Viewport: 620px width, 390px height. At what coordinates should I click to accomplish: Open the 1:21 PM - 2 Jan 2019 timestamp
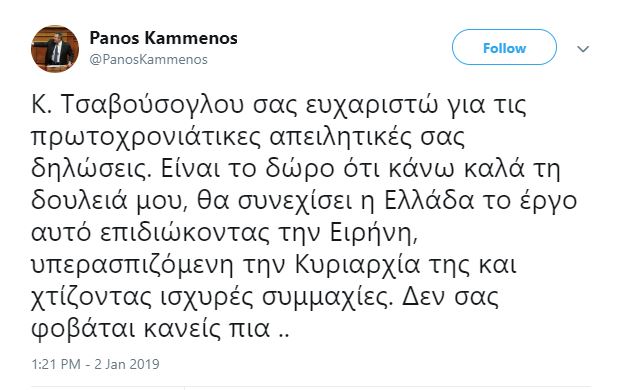pos(95,364)
